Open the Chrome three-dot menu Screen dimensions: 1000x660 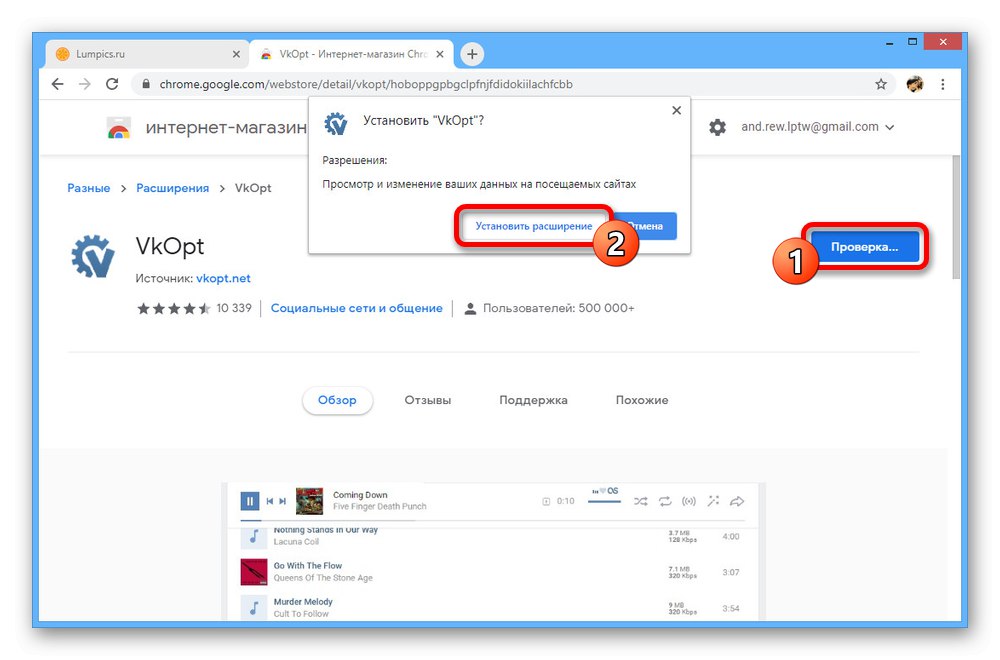(x=943, y=84)
